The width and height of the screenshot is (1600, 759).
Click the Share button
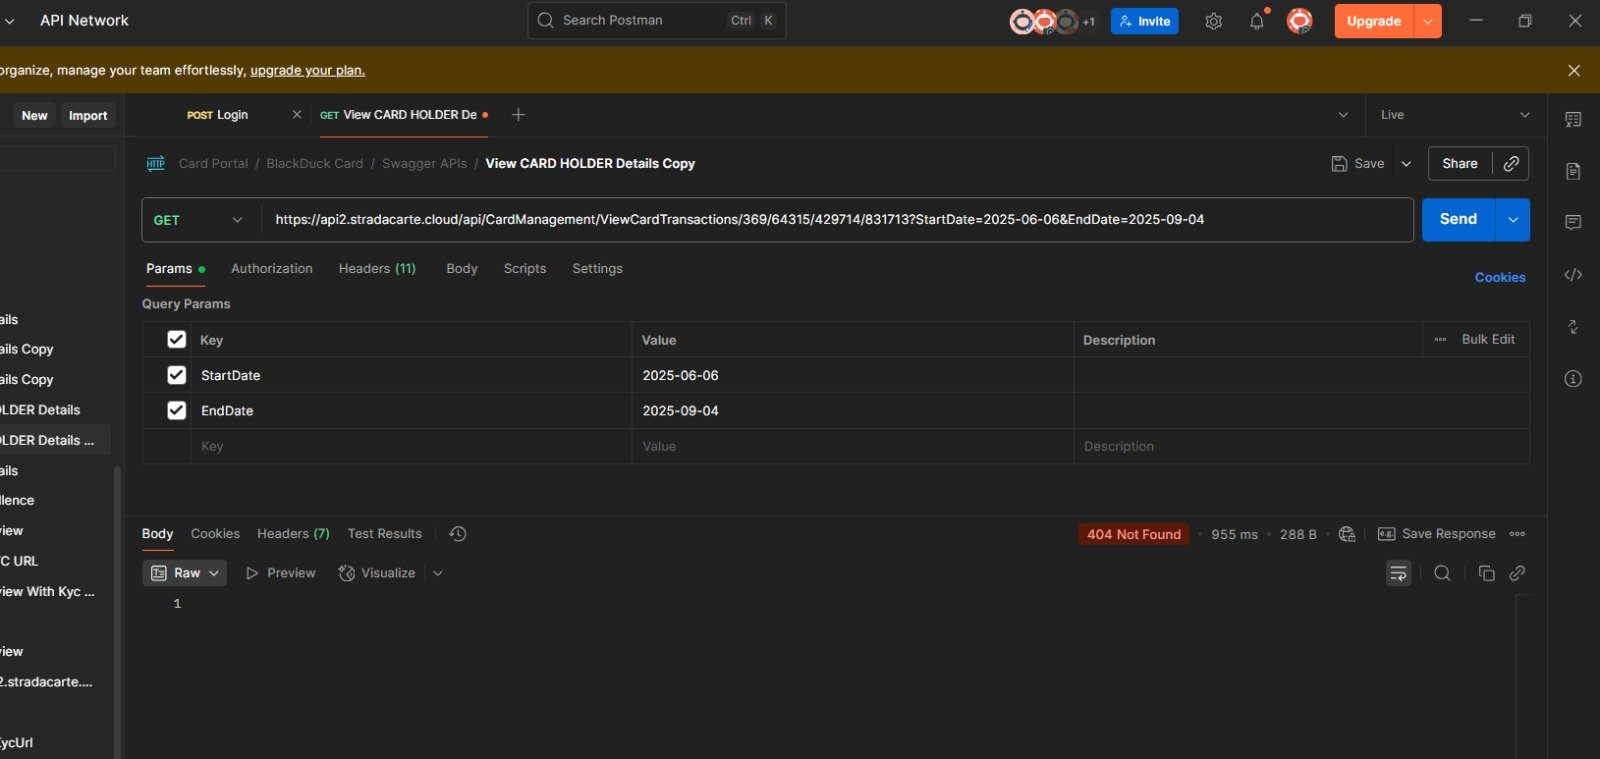1460,163
